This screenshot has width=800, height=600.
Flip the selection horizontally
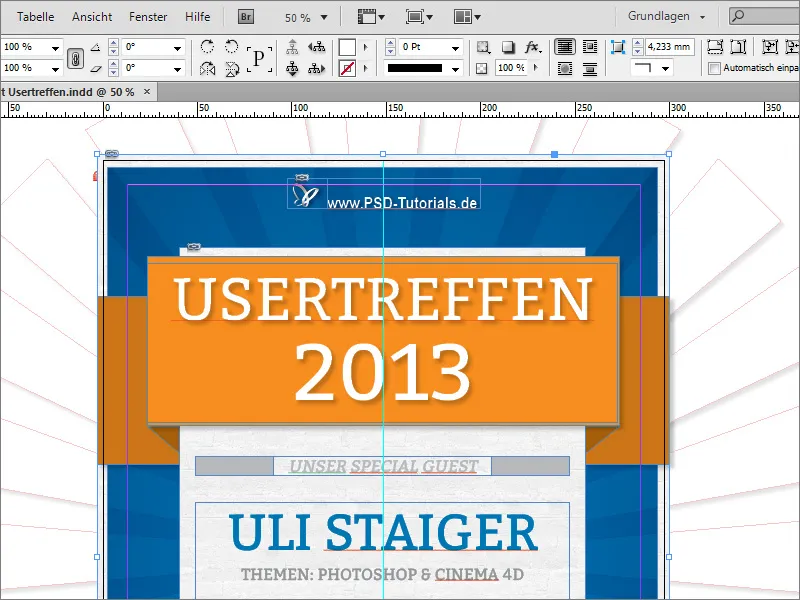pyautogui.click(x=207, y=68)
